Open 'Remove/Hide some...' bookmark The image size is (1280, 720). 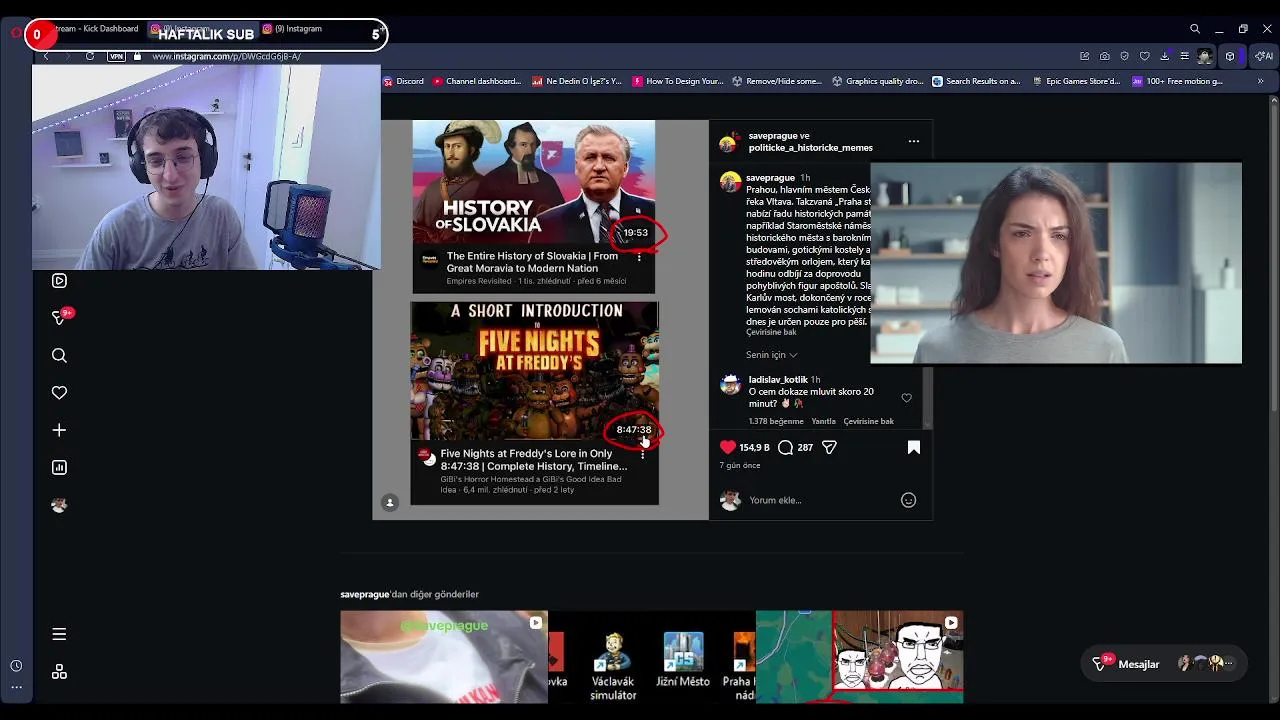click(x=777, y=81)
